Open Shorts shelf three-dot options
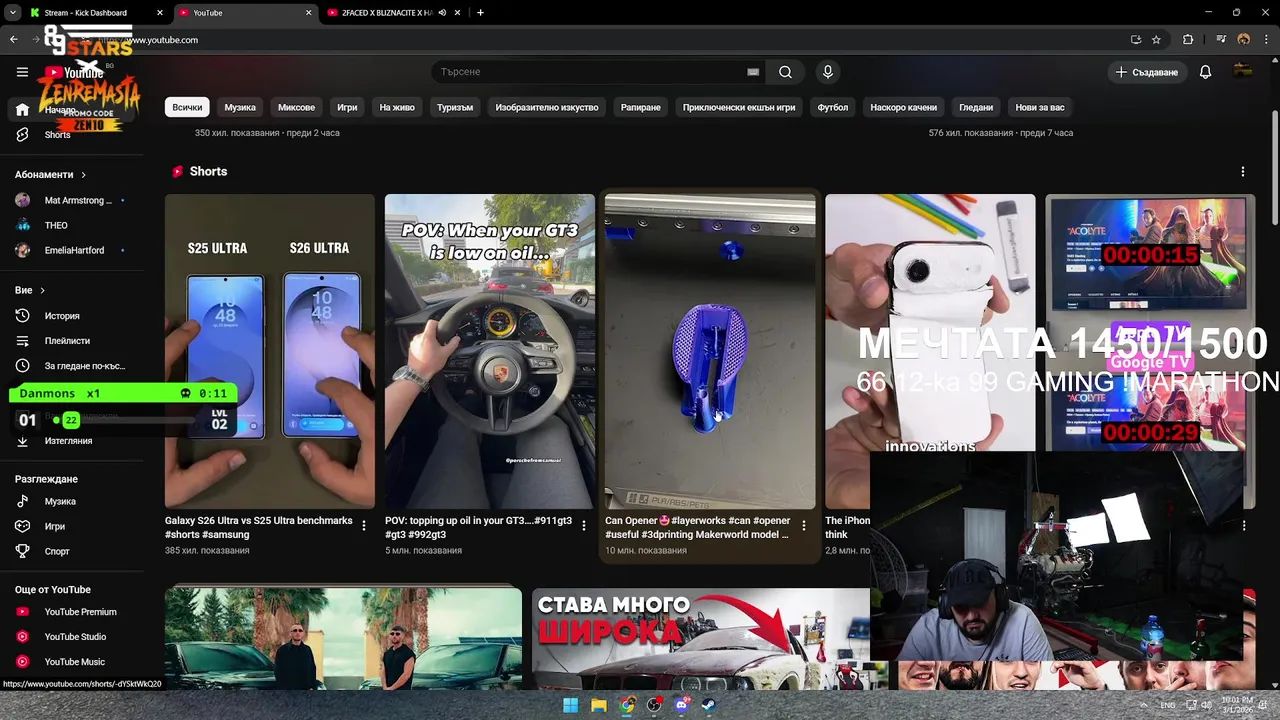The height and width of the screenshot is (720, 1280). [1243, 172]
